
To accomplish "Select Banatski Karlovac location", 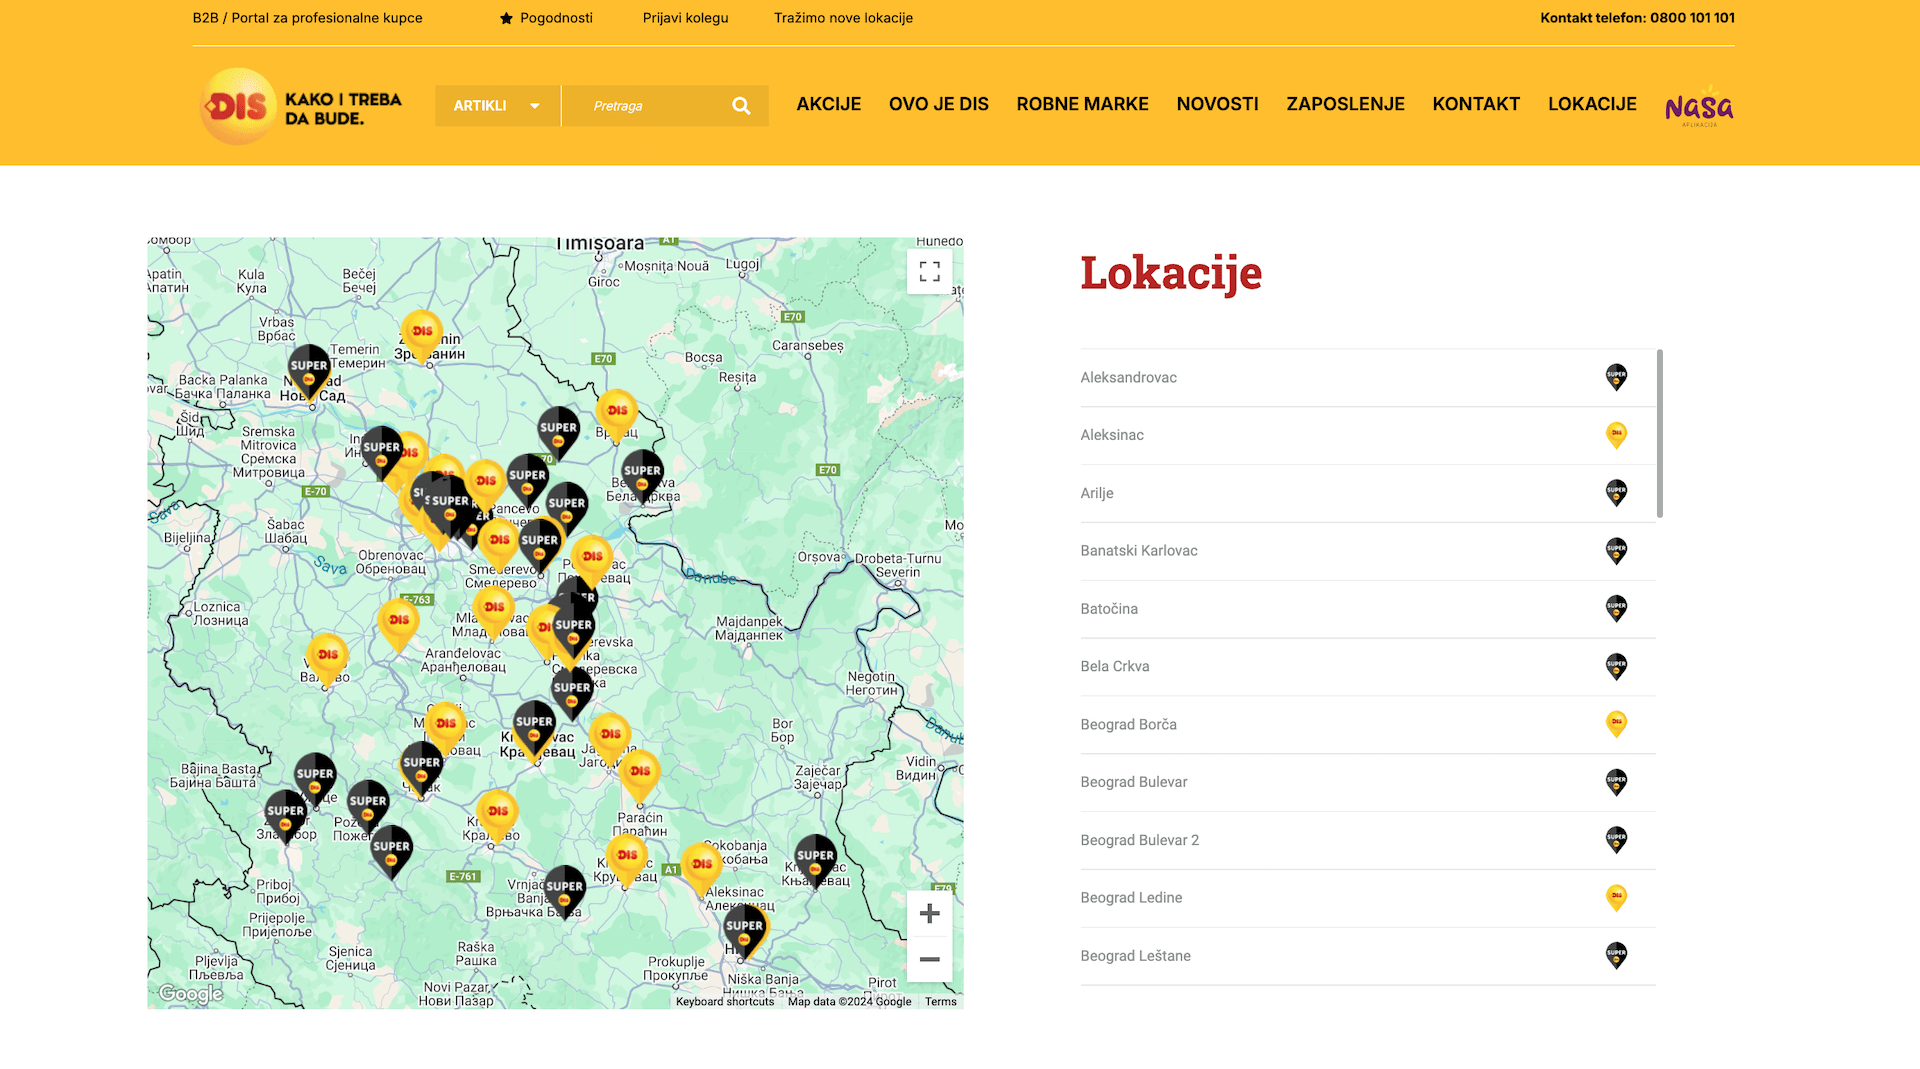I will [1368, 551].
